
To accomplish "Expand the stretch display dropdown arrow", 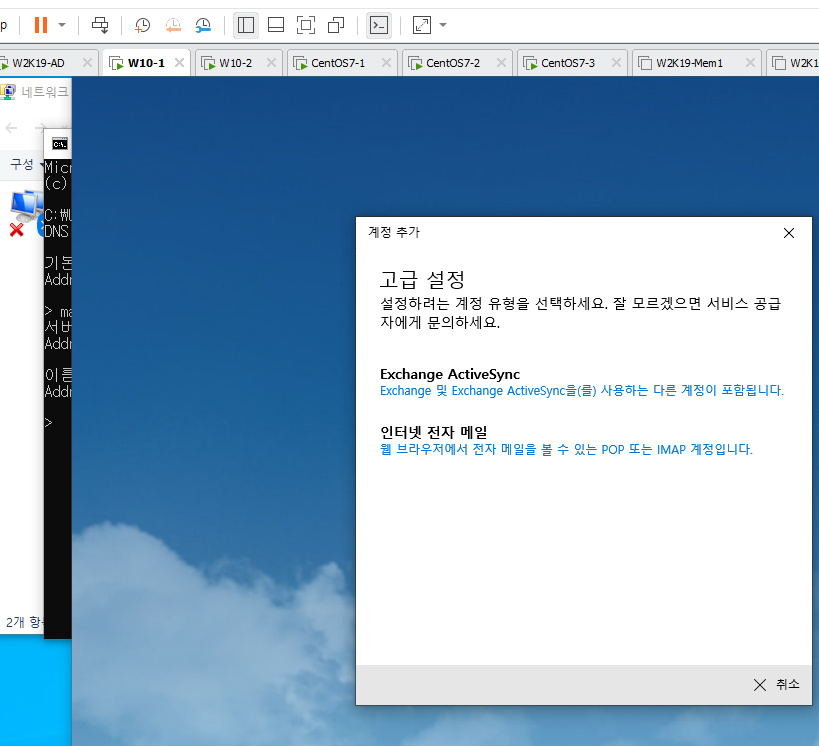I will pyautogui.click(x=443, y=25).
